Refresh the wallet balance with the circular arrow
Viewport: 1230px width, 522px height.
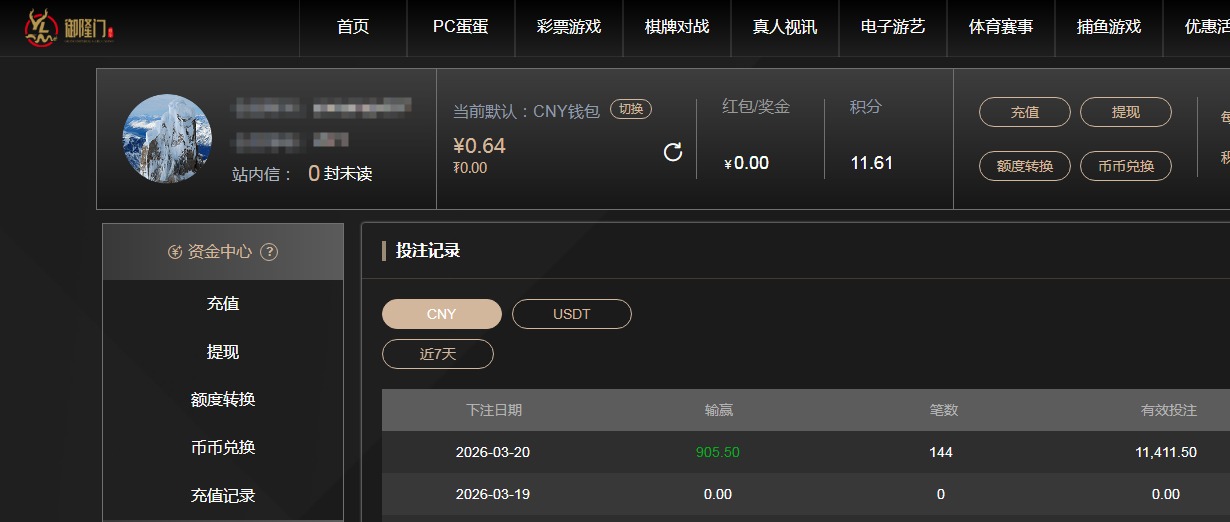pyautogui.click(x=673, y=152)
